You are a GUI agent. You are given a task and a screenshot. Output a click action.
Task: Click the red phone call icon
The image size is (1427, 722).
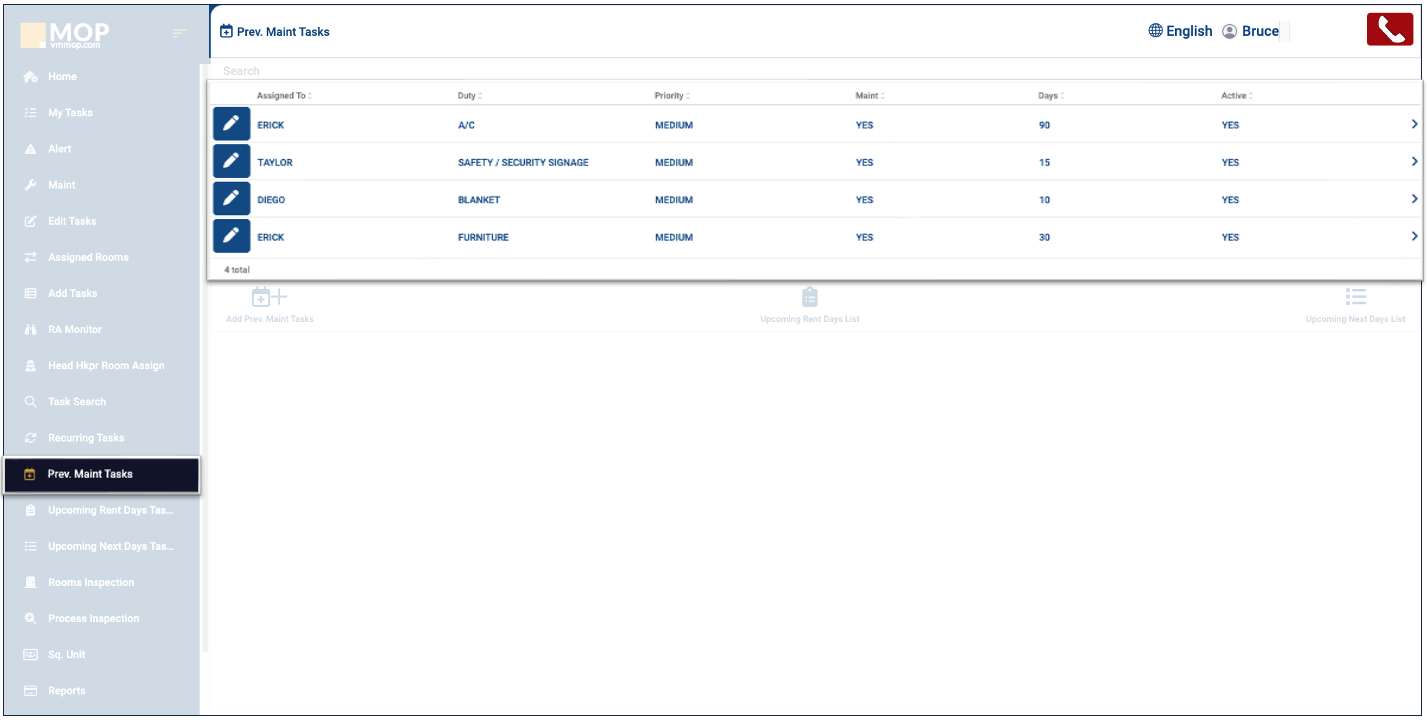click(1389, 30)
